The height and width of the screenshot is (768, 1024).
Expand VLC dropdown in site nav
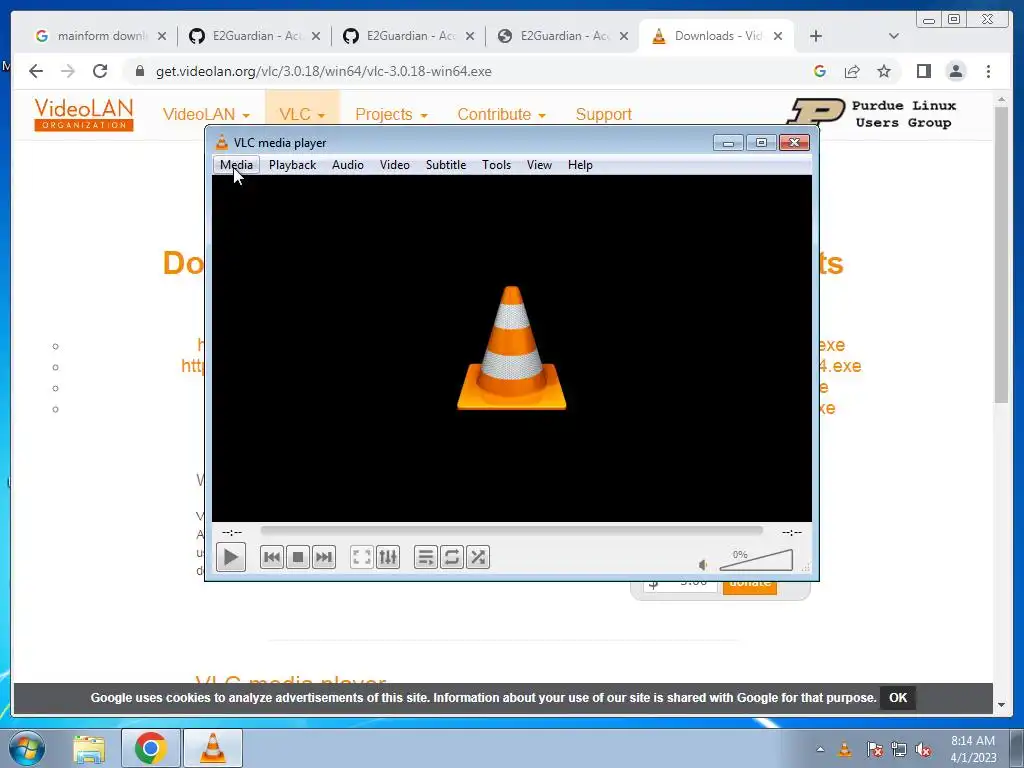point(302,114)
